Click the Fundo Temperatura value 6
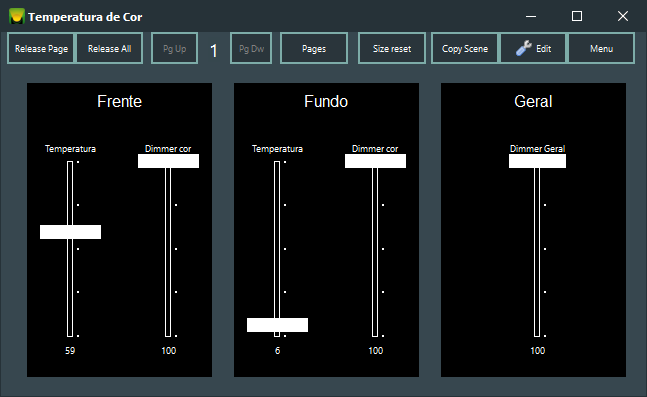Image resolution: width=647 pixels, height=397 pixels. pyautogui.click(x=277, y=351)
